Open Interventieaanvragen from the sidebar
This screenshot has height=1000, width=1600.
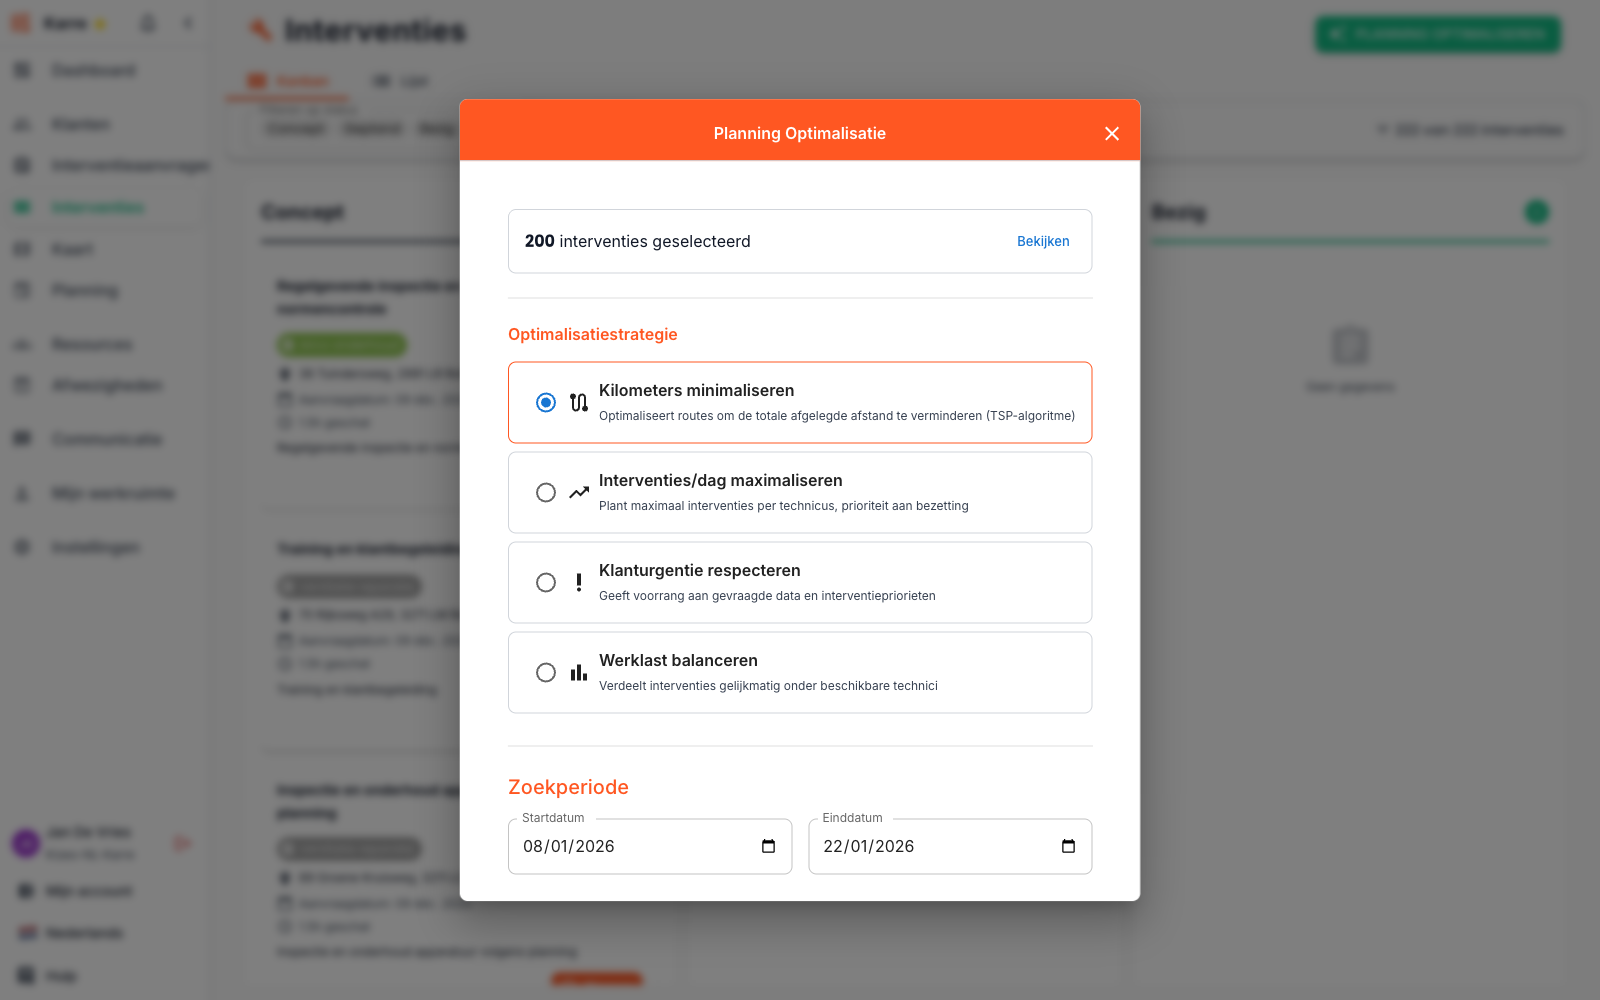128,165
